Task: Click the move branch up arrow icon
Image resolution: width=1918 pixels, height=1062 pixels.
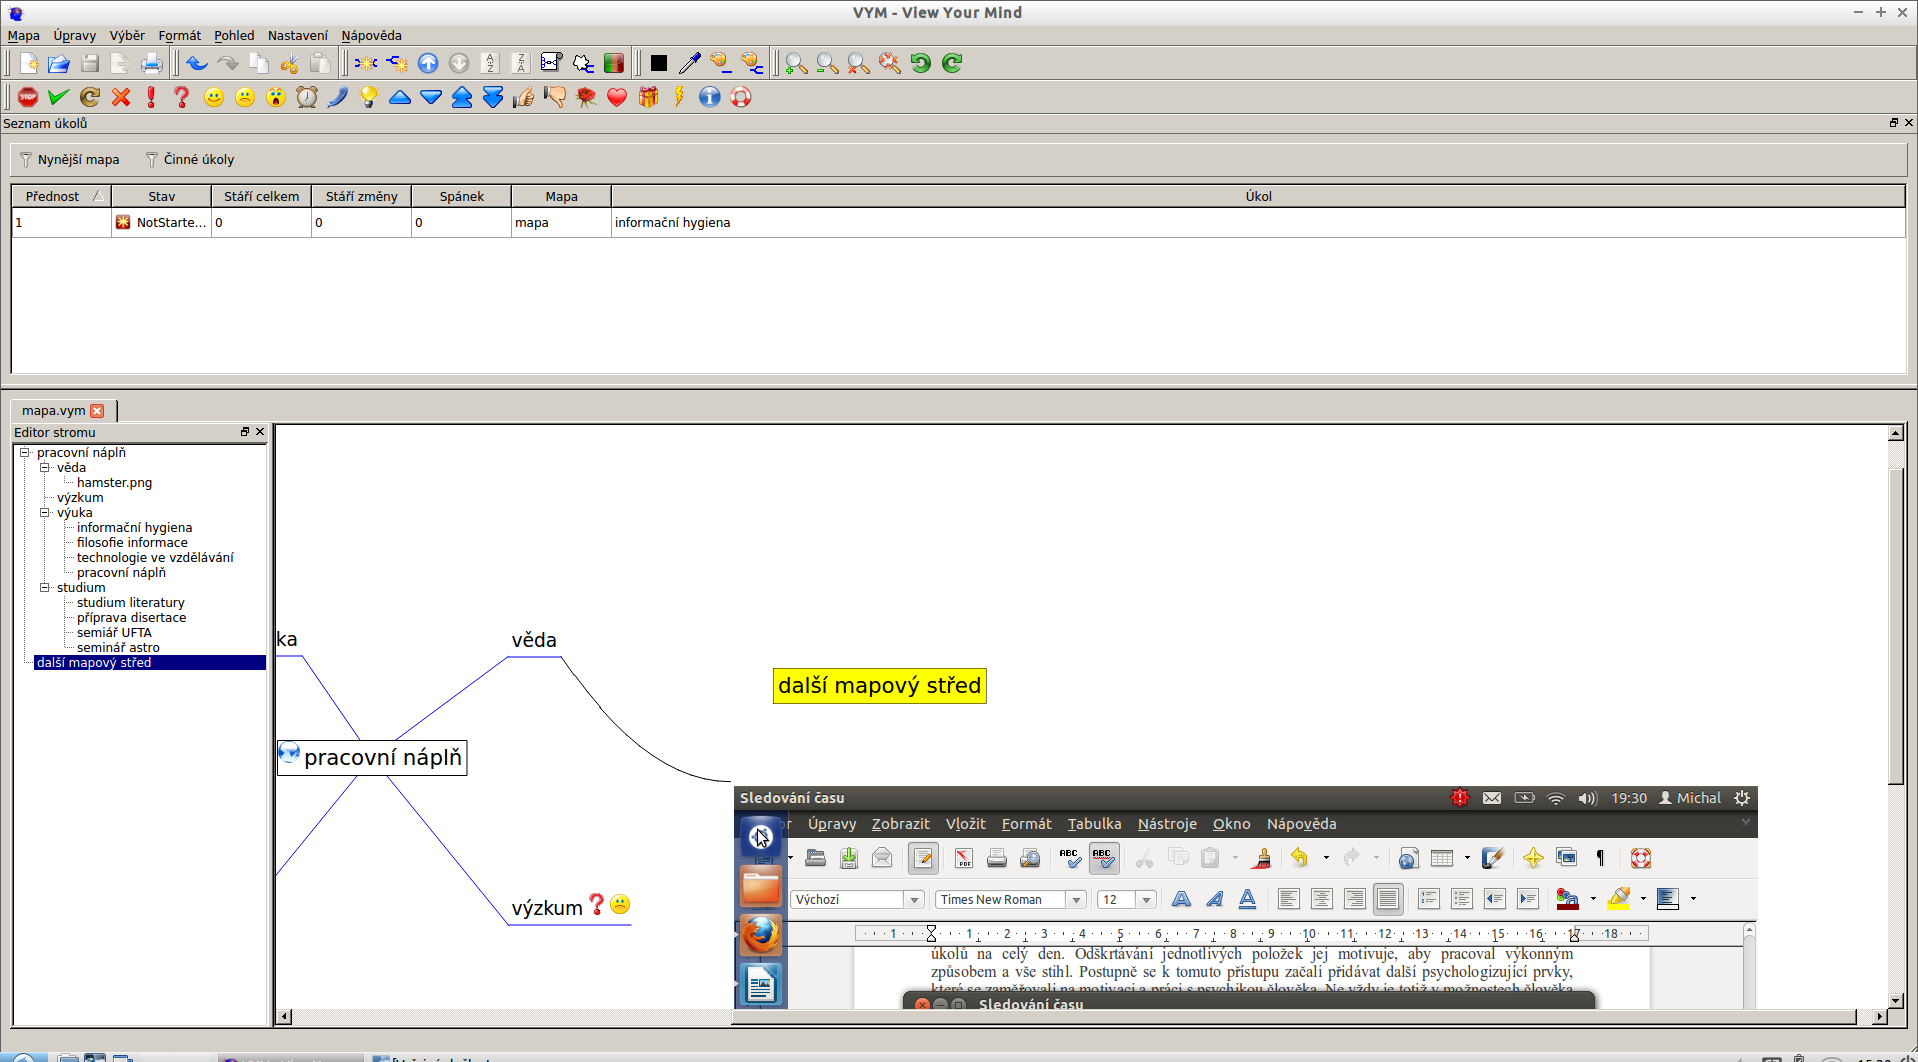Action: coord(428,63)
